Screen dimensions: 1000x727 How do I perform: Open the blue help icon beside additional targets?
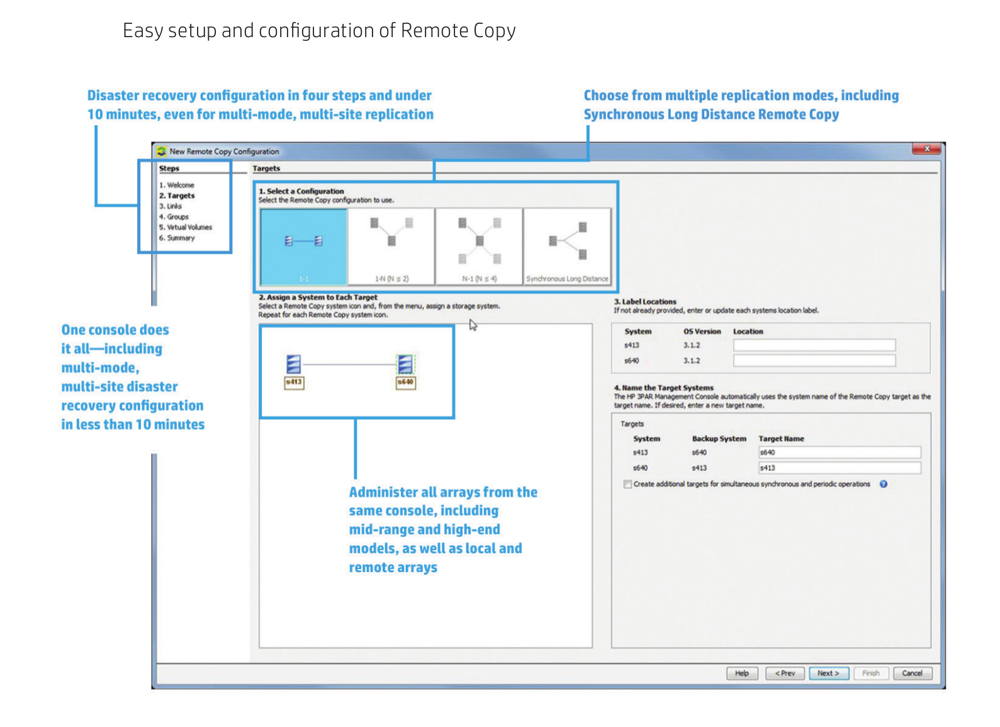coord(884,484)
